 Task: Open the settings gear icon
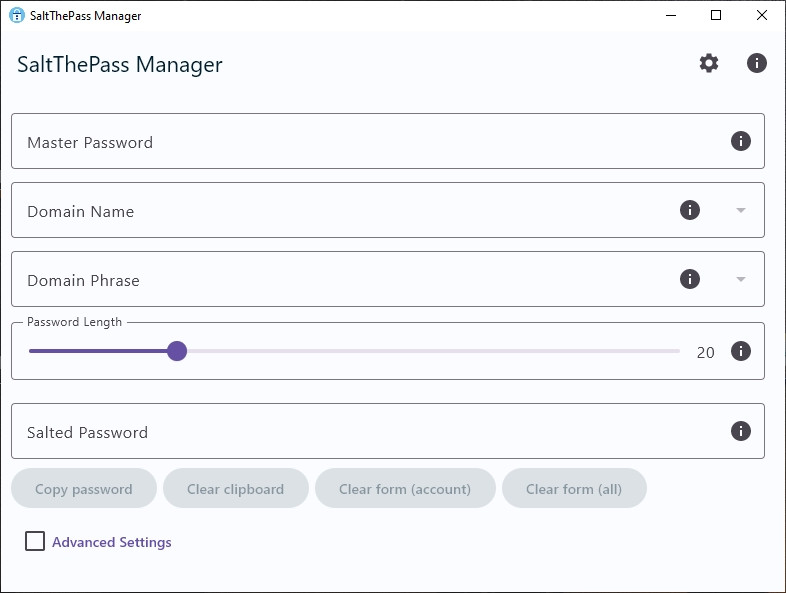point(709,64)
